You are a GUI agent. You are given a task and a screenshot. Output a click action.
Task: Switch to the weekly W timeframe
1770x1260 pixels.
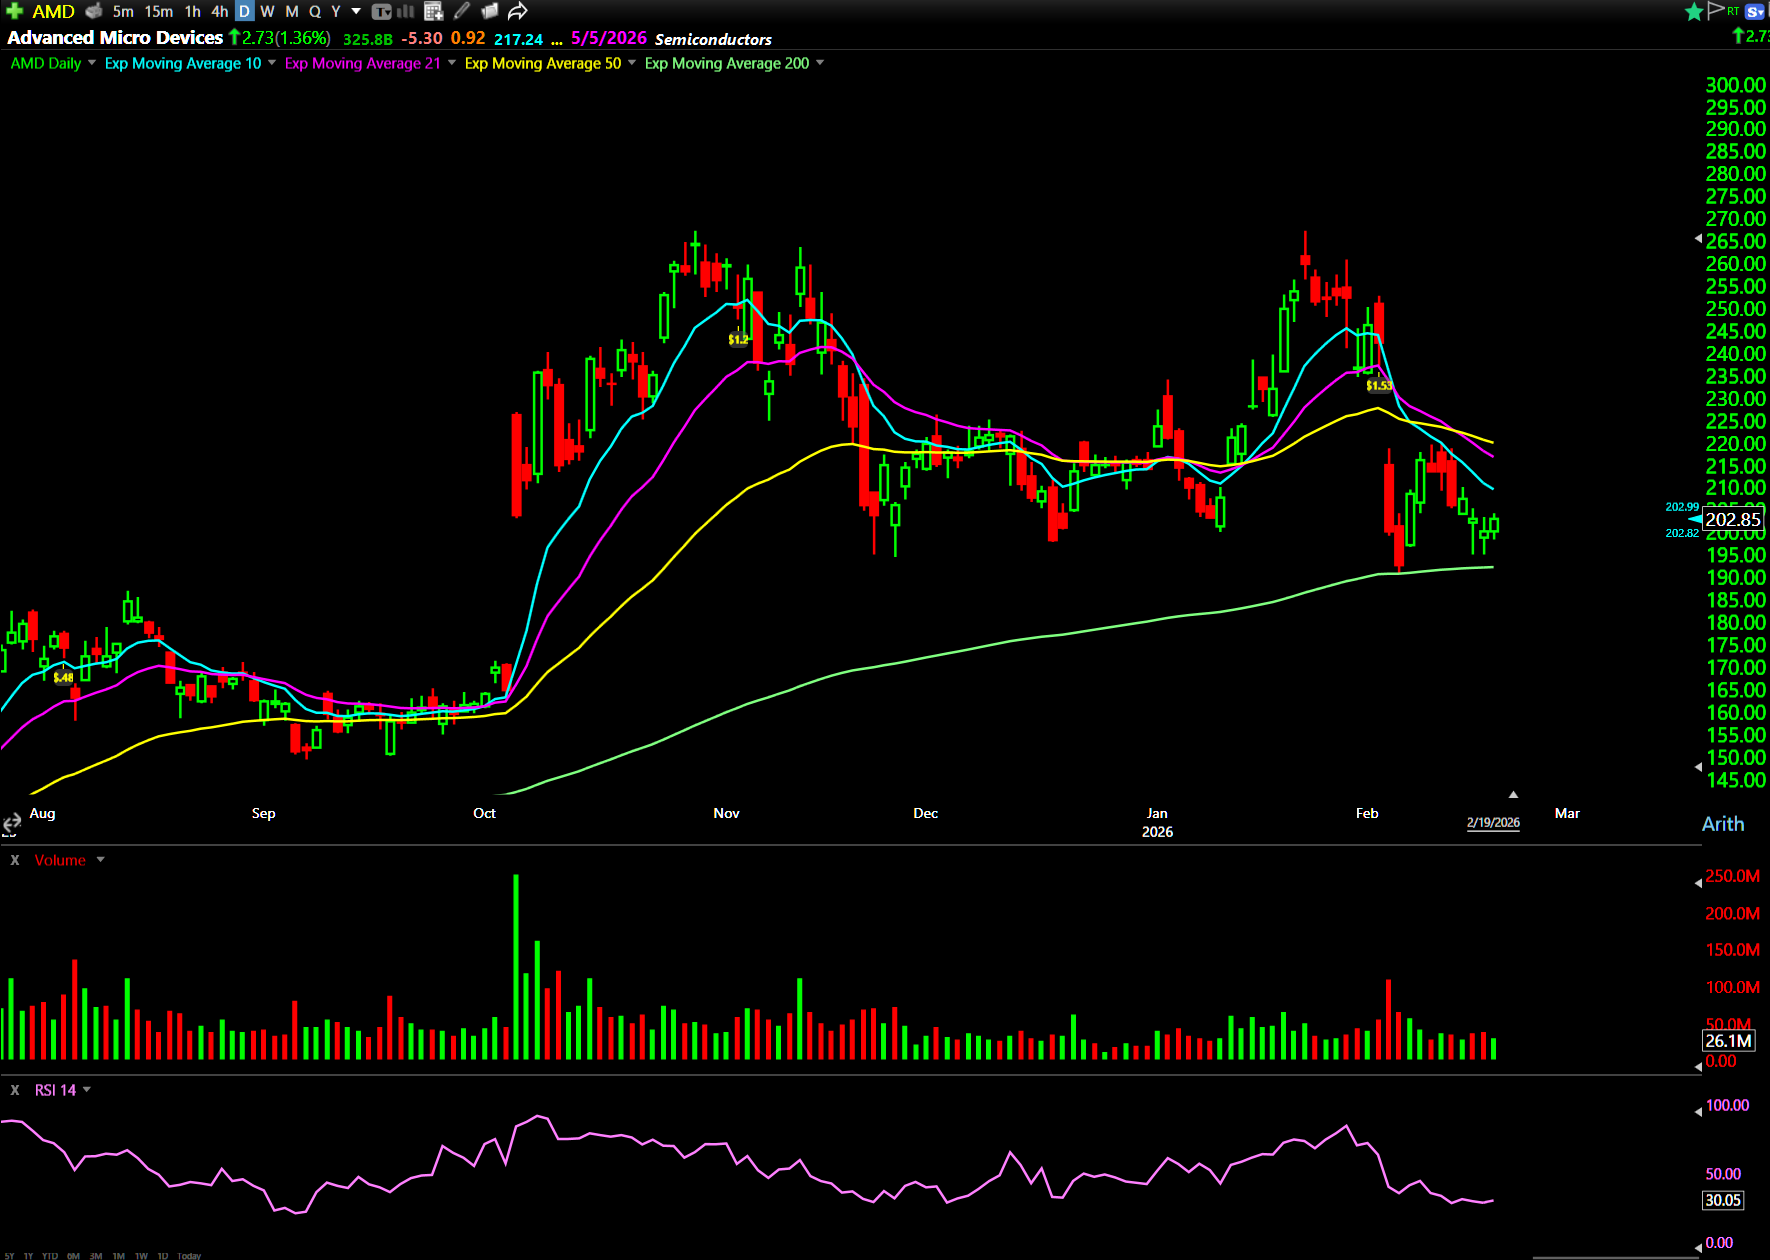pyautogui.click(x=267, y=11)
